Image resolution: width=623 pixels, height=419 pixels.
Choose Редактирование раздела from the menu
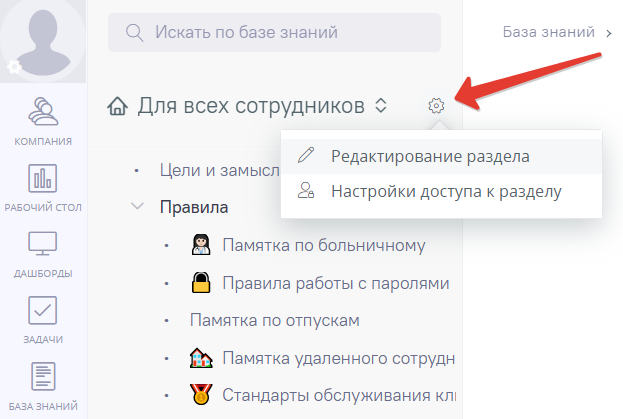click(441, 156)
